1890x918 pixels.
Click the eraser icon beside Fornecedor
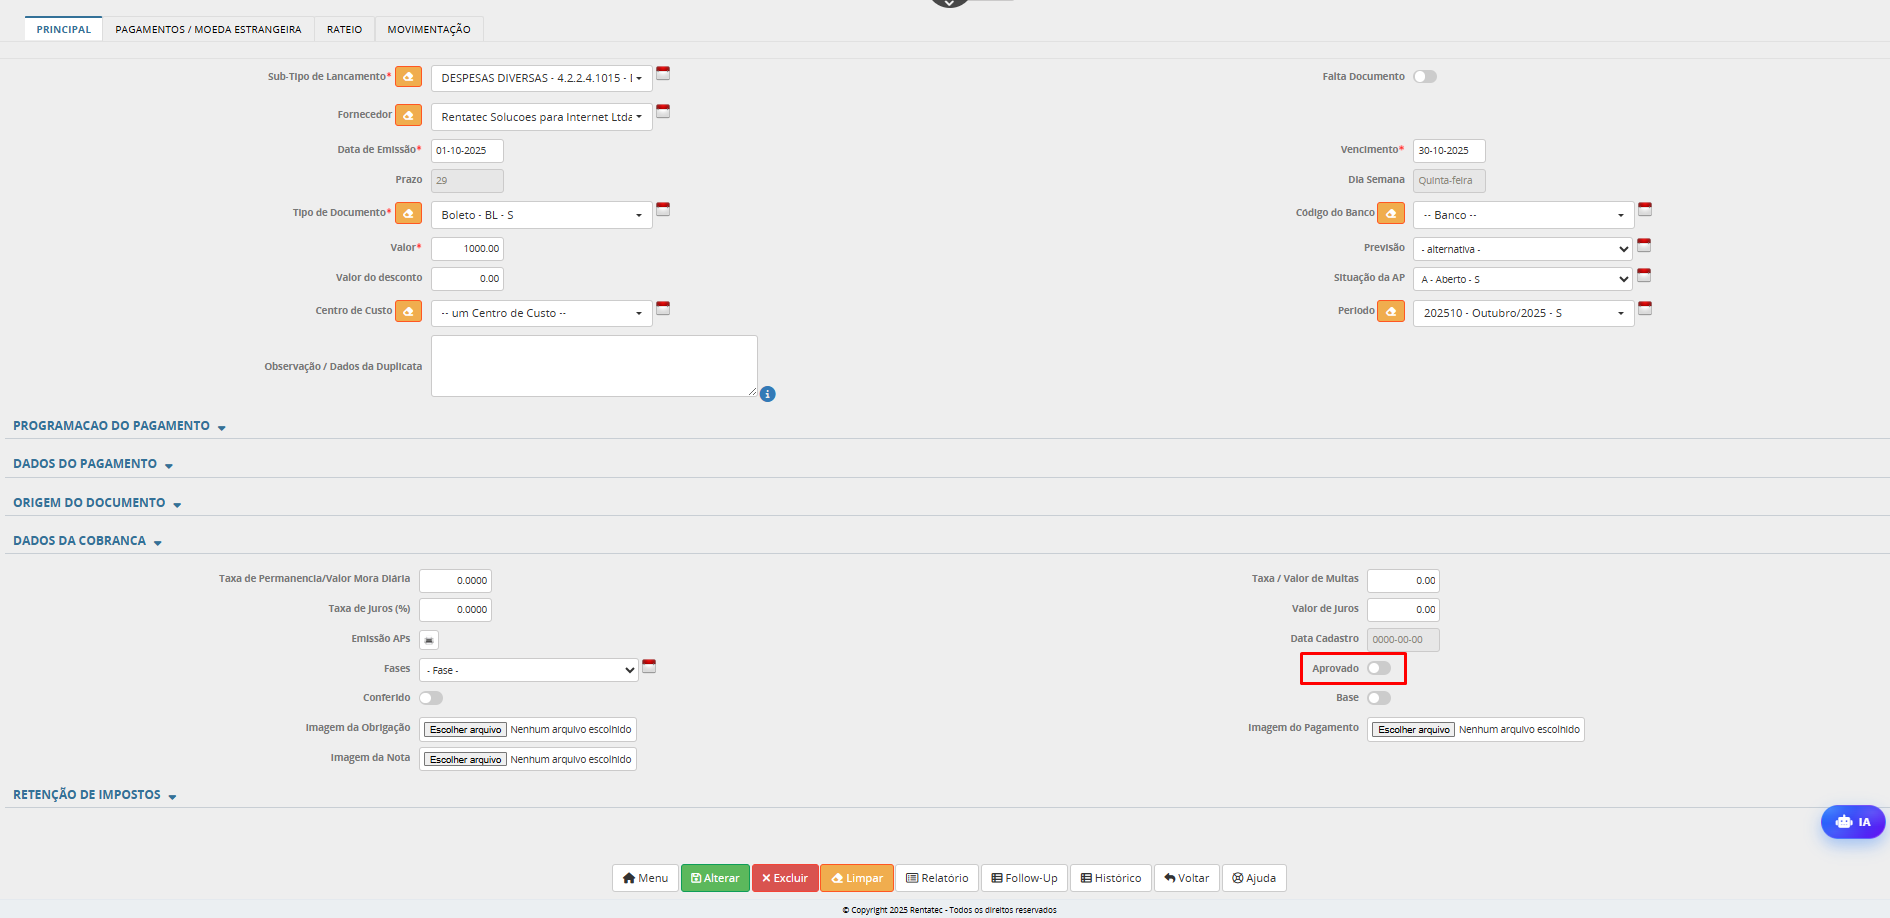pyautogui.click(x=408, y=116)
